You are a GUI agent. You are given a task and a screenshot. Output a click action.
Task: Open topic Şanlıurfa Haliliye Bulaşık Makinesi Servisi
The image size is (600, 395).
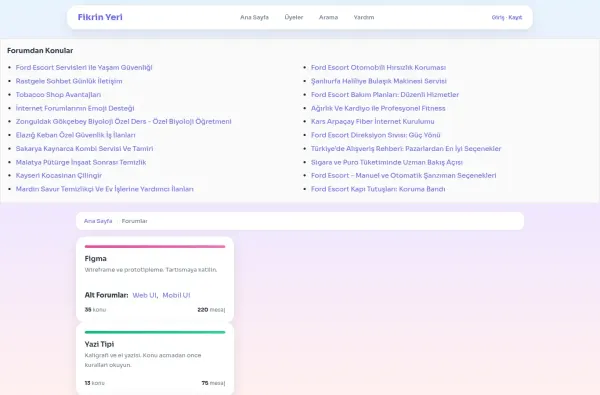click(x=378, y=81)
